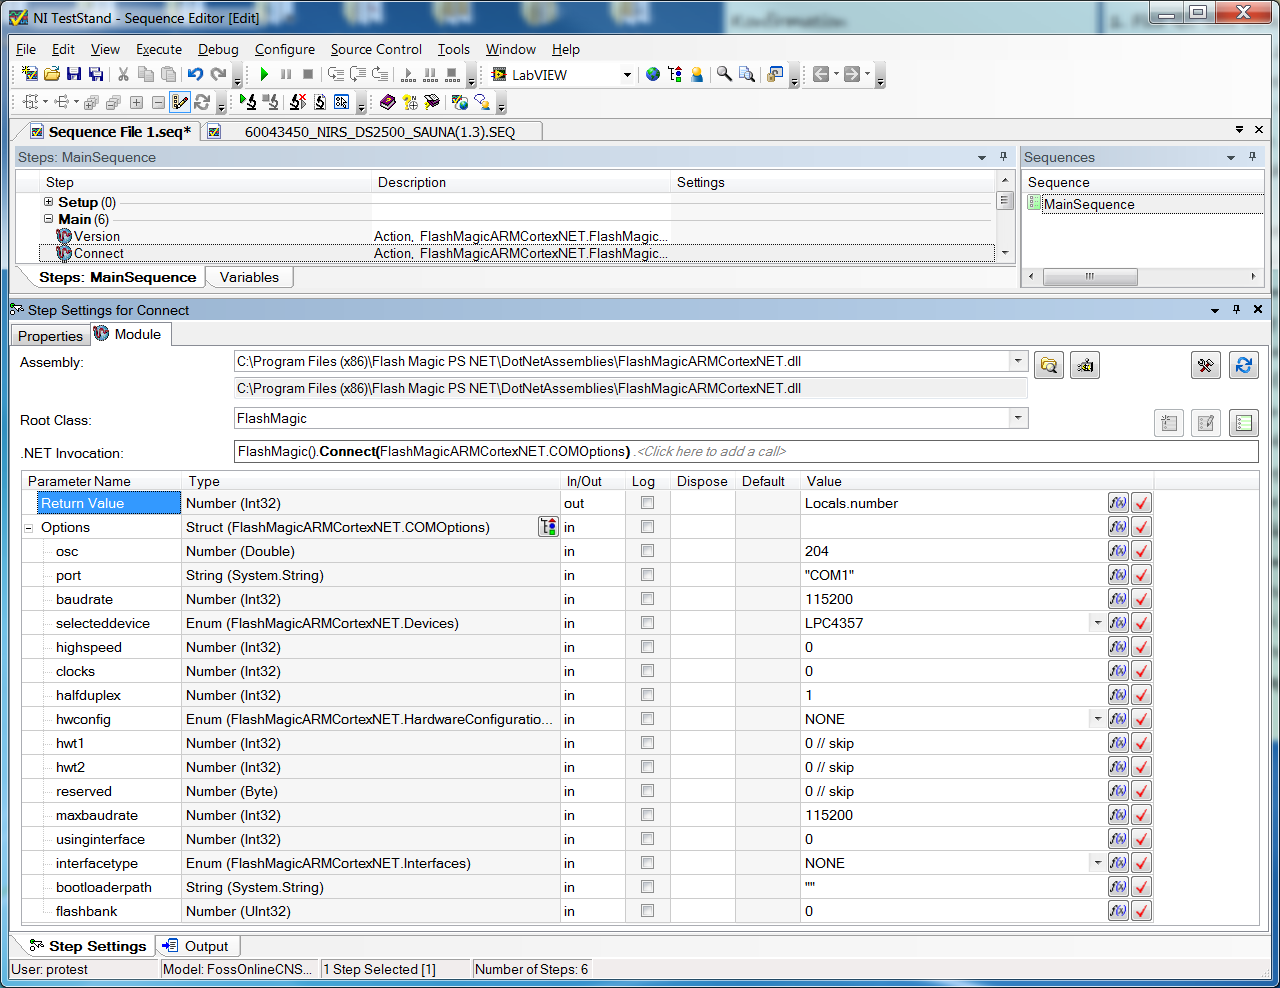Click the class browser icon beside Options struct
The width and height of the screenshot is (1280, 988).
pos(548,527)
